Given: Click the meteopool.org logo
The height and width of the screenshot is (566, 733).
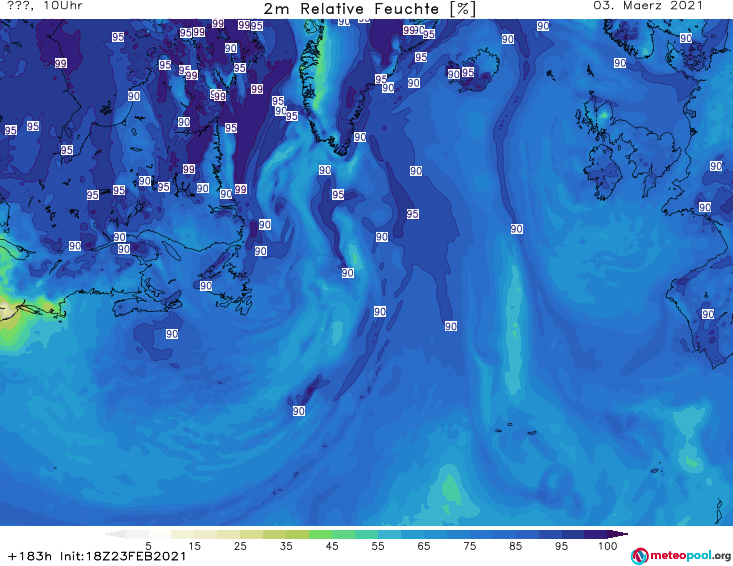Looking at the screenshot, I should pyautogui.click(x=681, y=556).
